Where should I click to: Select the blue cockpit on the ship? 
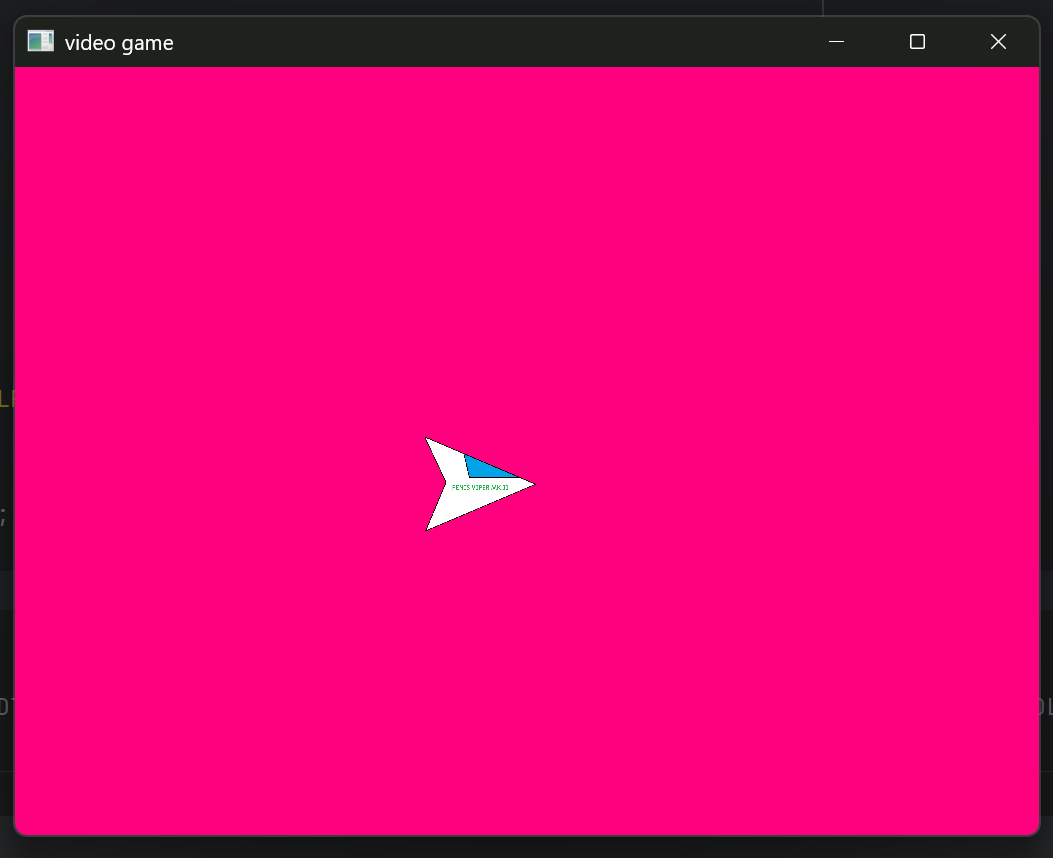pyautogui.click(x=485, y=467)
